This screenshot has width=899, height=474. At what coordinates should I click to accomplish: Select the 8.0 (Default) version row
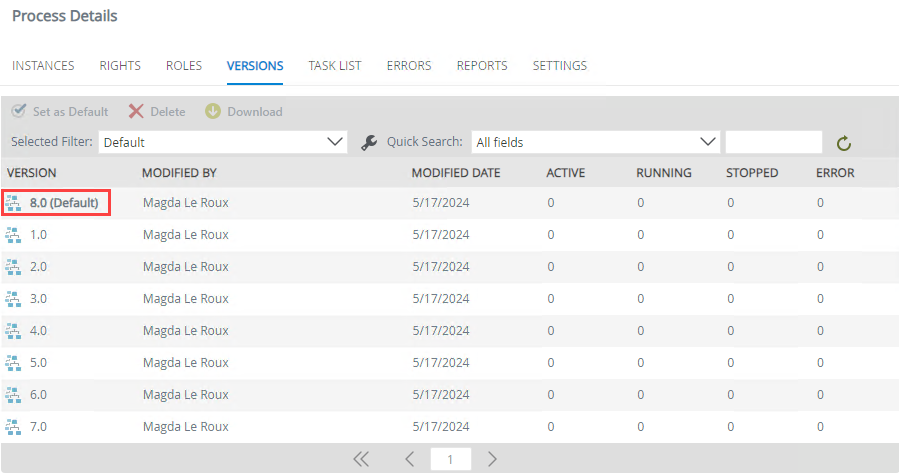pos(64,203)
